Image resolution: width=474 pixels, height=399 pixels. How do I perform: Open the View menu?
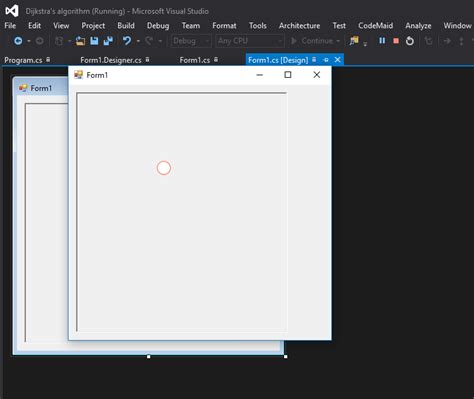point(61,26)
